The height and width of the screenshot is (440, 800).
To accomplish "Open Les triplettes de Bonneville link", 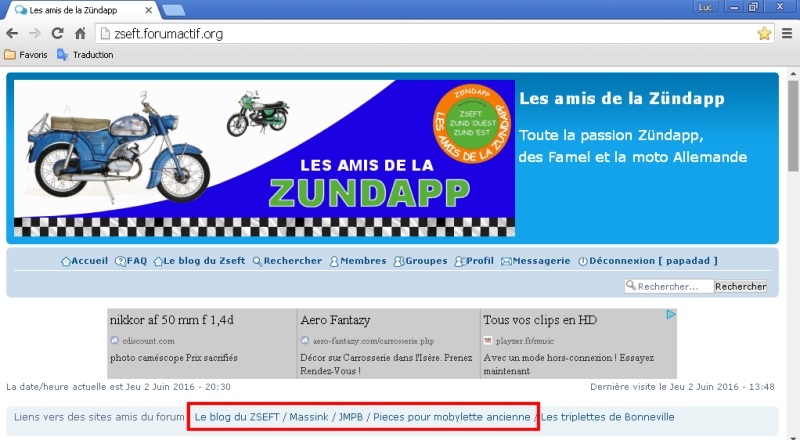I will [608, 417].
